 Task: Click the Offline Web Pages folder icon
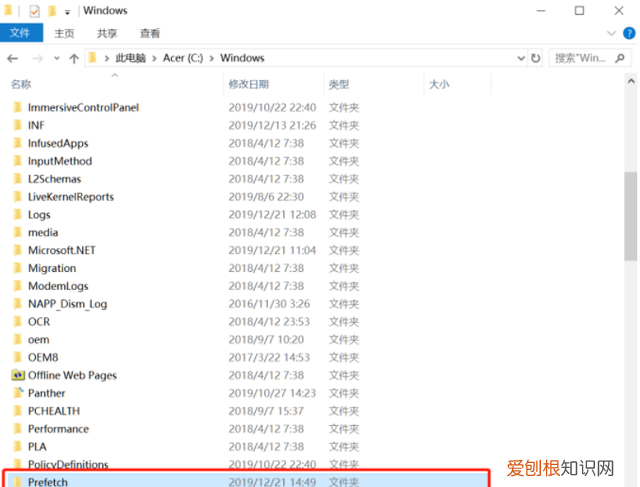(x=18, y=375)
